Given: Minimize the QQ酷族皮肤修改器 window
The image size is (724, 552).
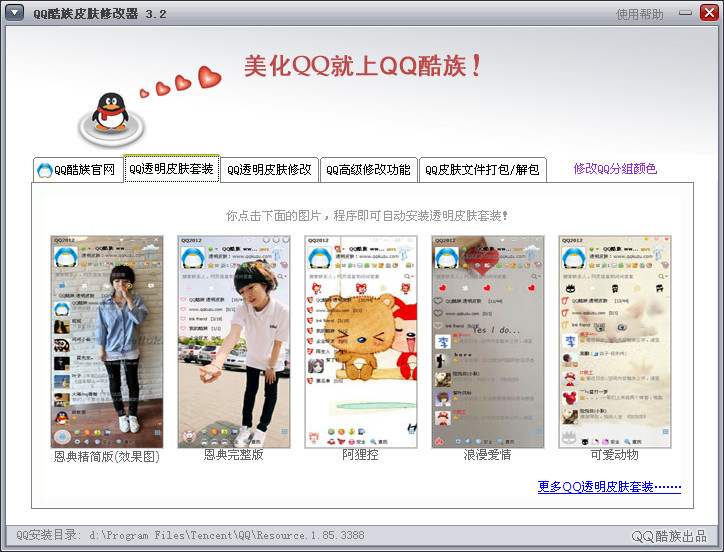Looking at the screenshot, I should pos(685,13).
